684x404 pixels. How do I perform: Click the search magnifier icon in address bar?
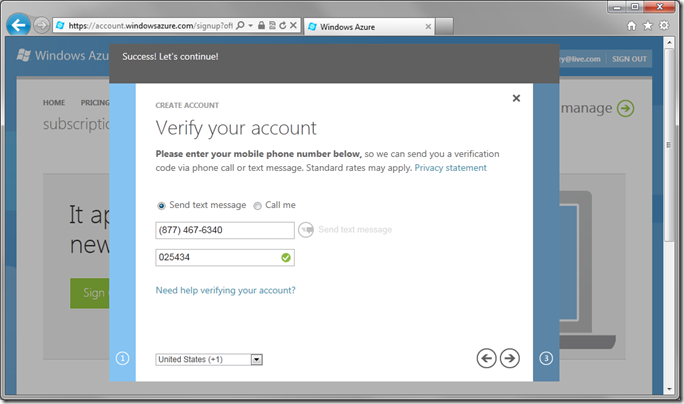point(240,26)
